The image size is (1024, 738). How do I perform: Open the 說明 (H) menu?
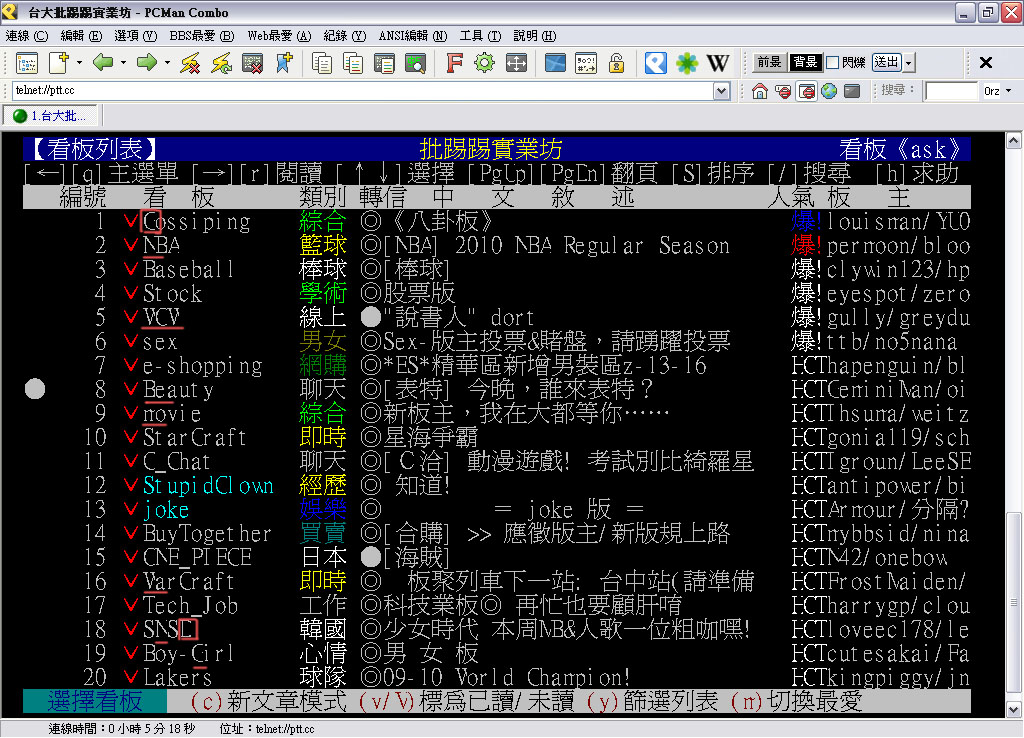click(535, 36)
